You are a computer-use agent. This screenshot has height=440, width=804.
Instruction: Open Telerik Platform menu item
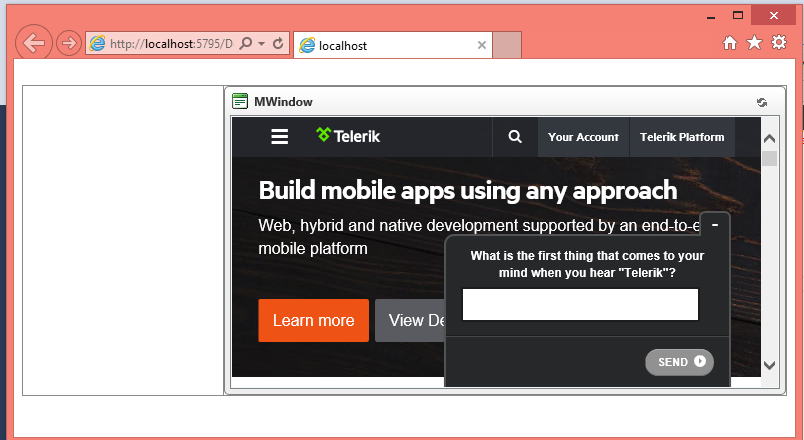coord(682,137)
